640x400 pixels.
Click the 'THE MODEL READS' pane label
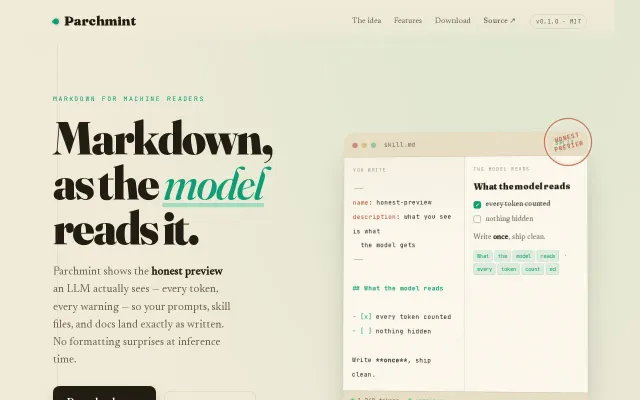[501, 169]
